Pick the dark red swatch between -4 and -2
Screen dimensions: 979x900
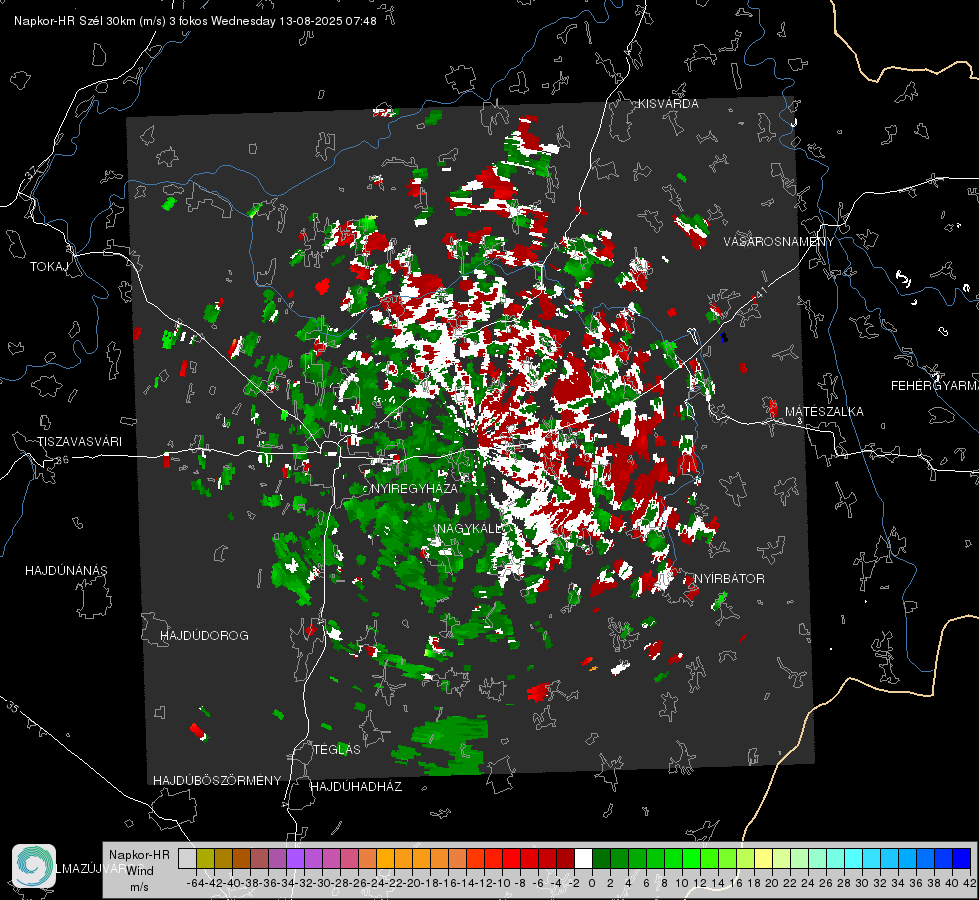click(565, 858)
